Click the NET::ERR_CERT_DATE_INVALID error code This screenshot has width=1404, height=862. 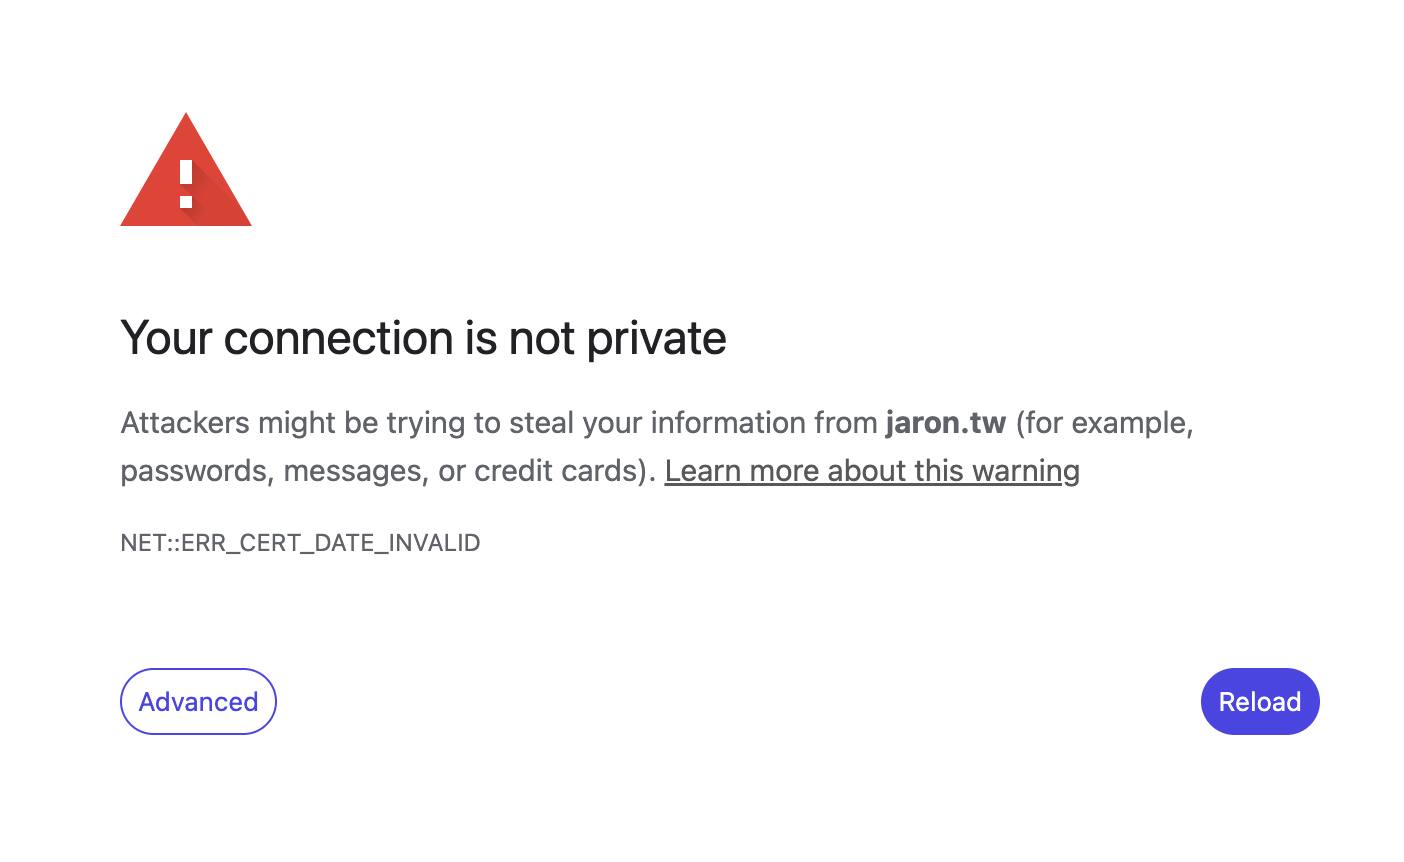(x=300, y=543)
